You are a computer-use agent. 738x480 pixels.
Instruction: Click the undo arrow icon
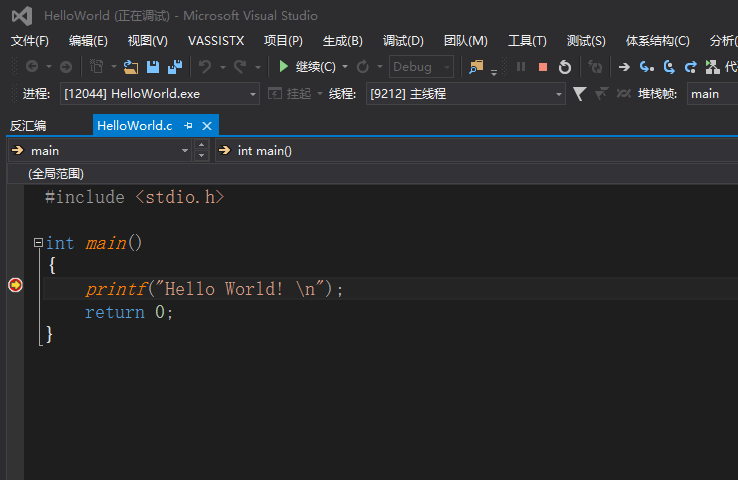point(205,67)
